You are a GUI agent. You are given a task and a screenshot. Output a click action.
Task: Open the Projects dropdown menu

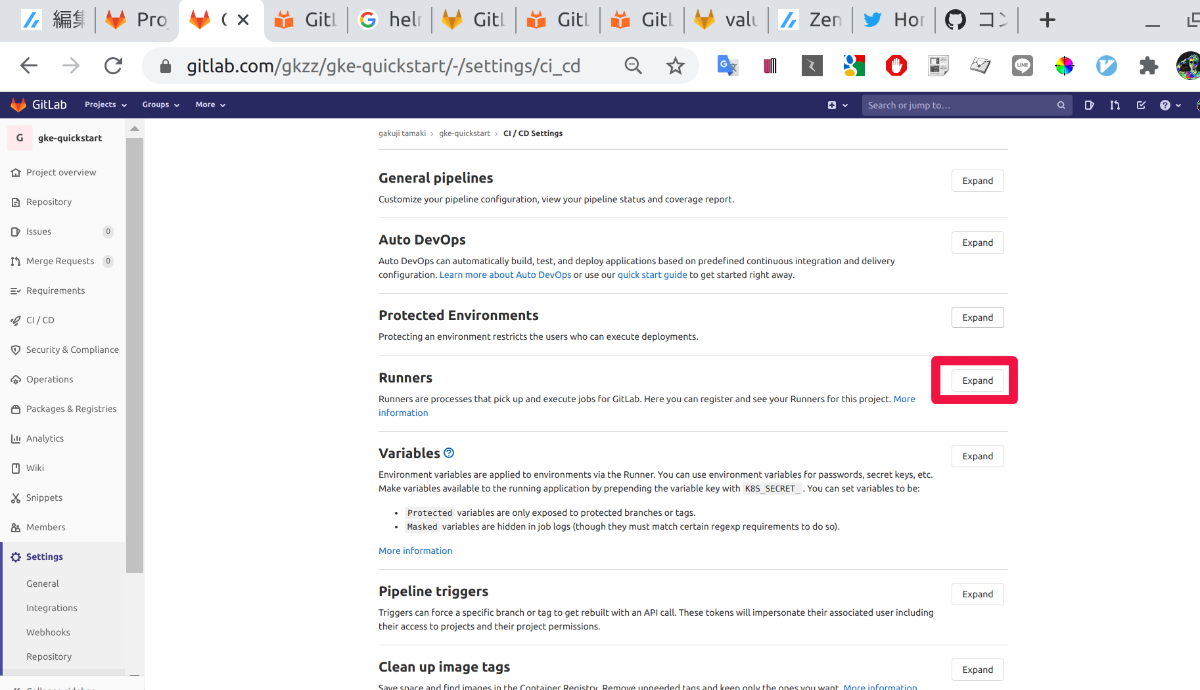point(106,105)
